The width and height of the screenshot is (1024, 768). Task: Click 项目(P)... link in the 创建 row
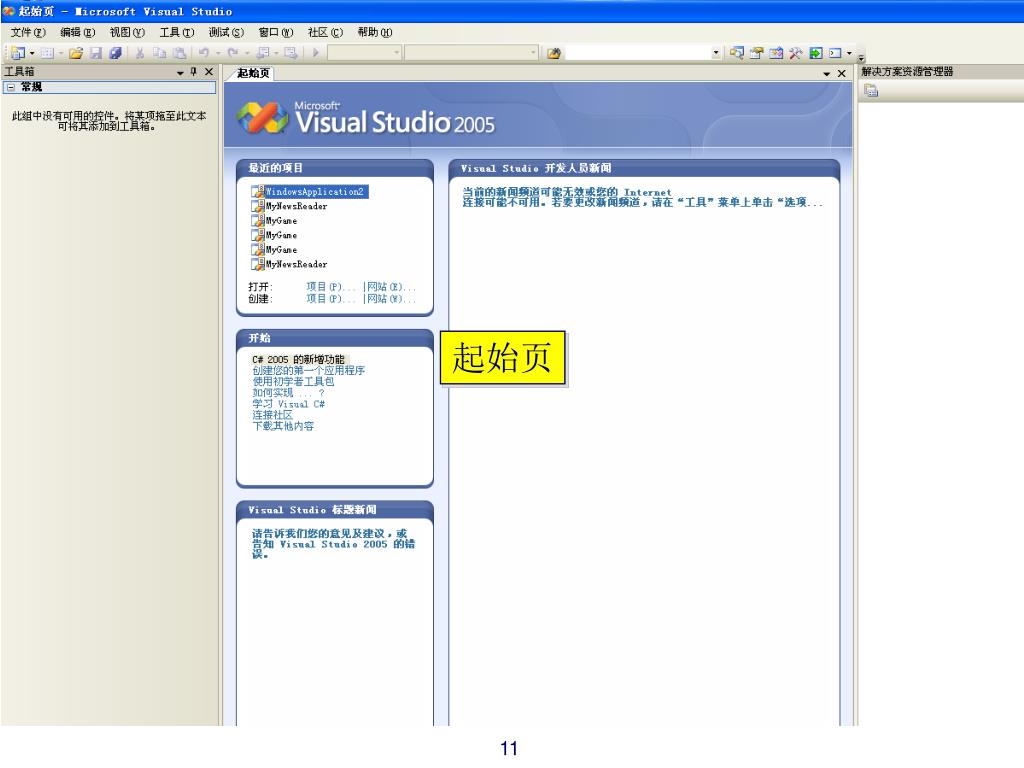330,298
